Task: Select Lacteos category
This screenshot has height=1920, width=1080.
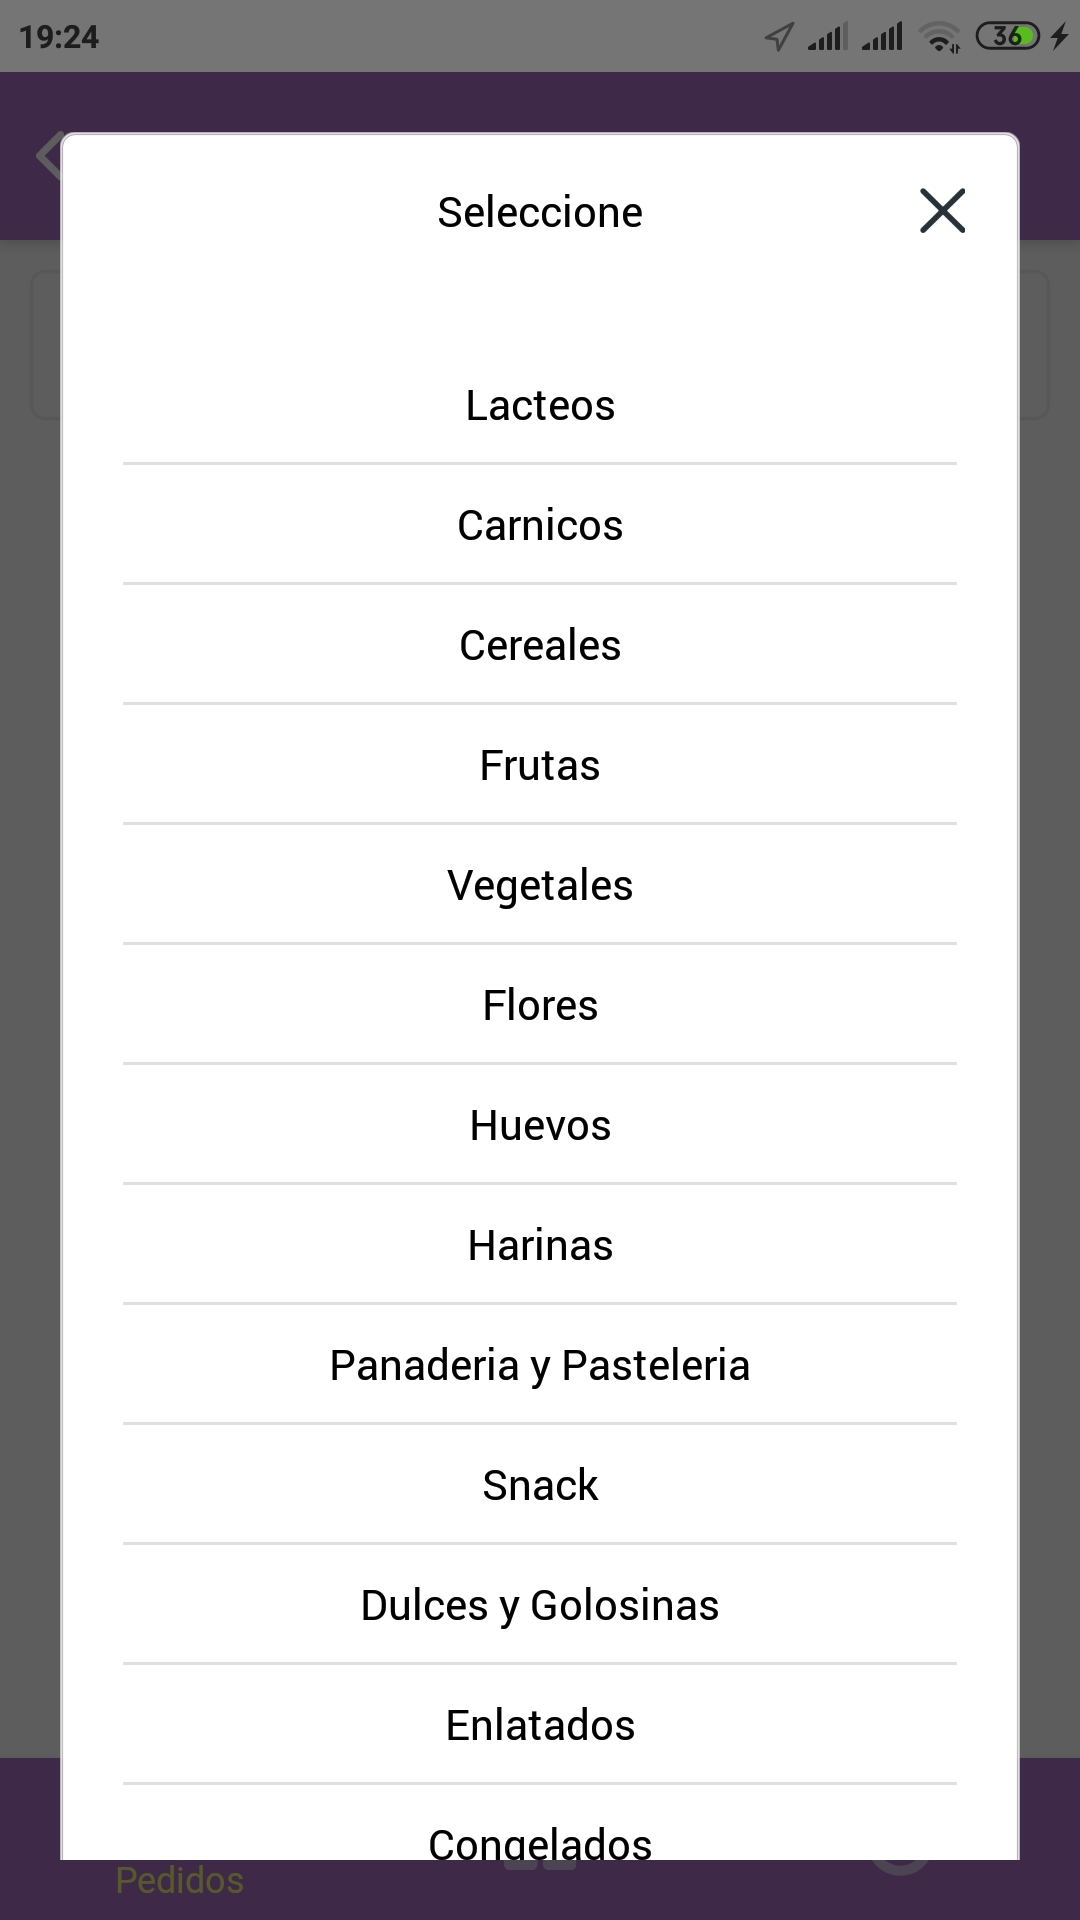Action: pyautogui.click(x=540, y=405)
